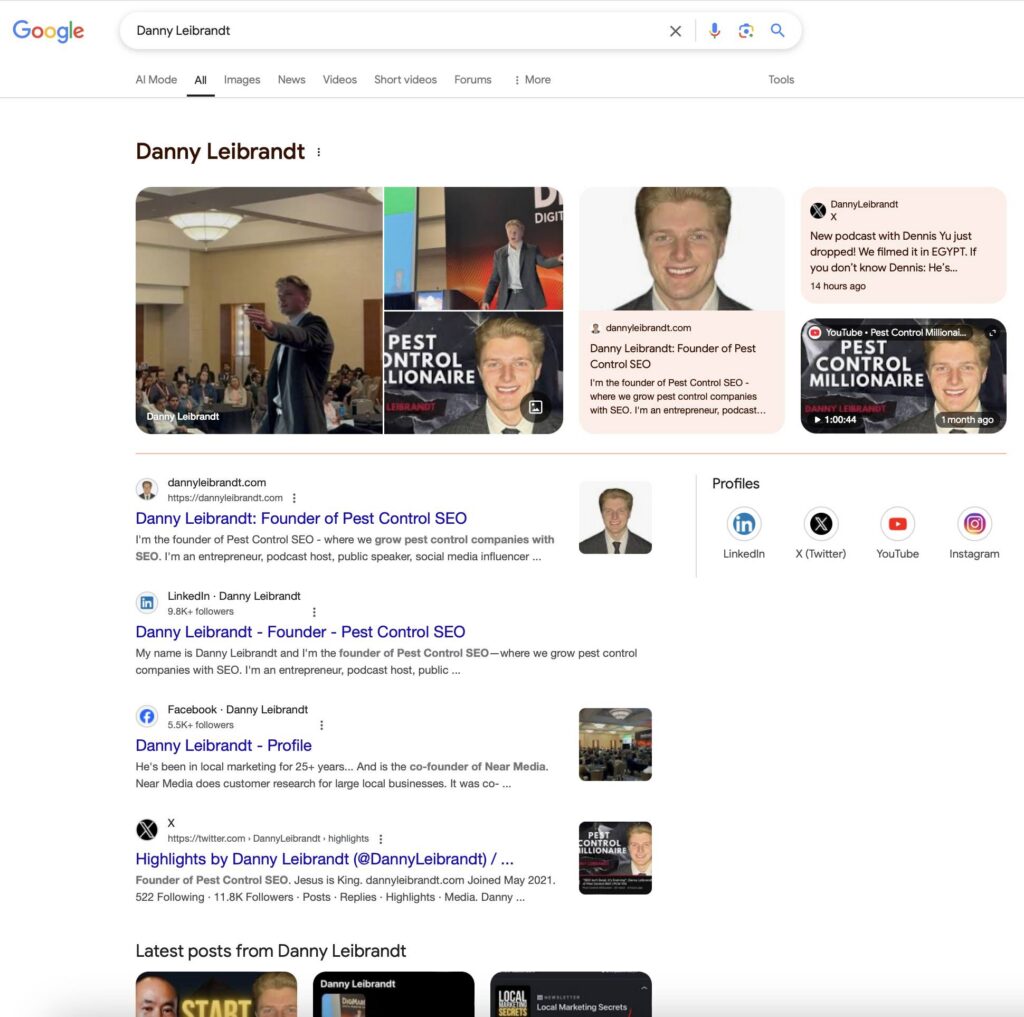Image resolution: width=1024 pixels, height=1017 pixels.
Task: Open the LinkedIn profile icon
Action: [743, 524]
